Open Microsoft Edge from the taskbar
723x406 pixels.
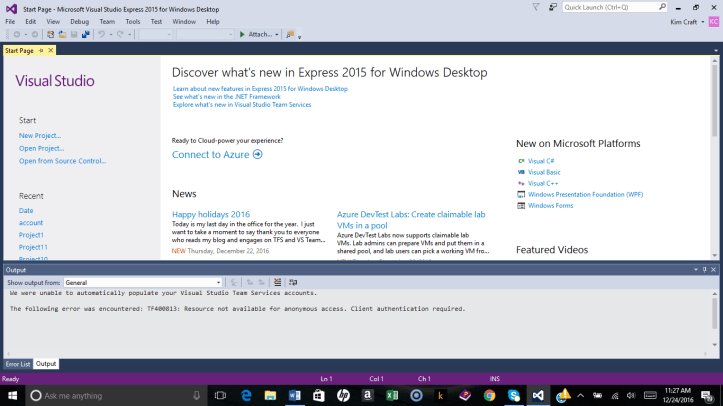tap(246, 395)
